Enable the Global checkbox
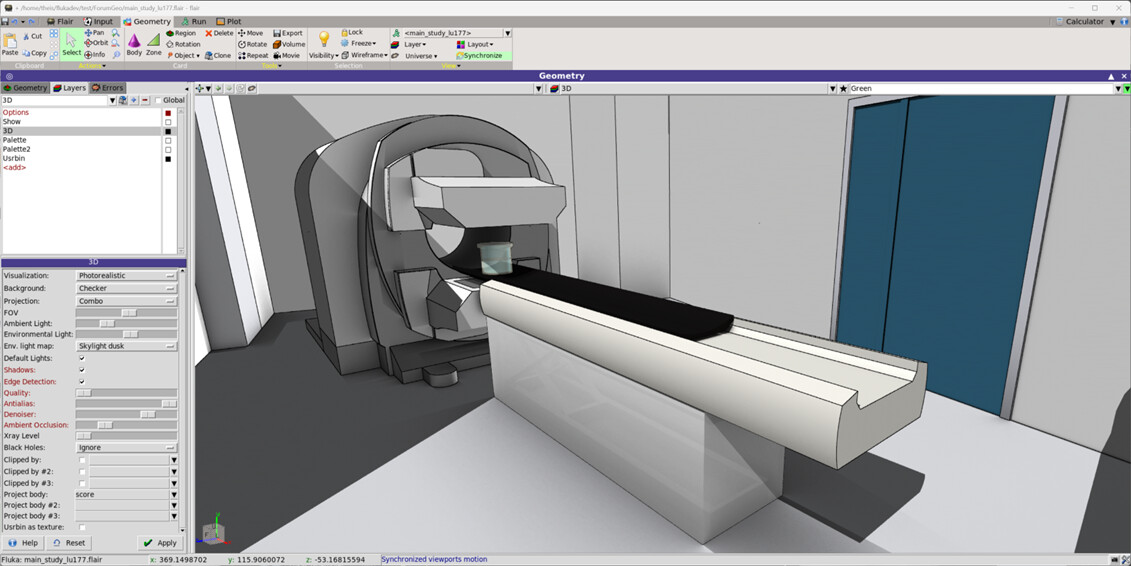The image size is (1131, 566). [158, 100]
